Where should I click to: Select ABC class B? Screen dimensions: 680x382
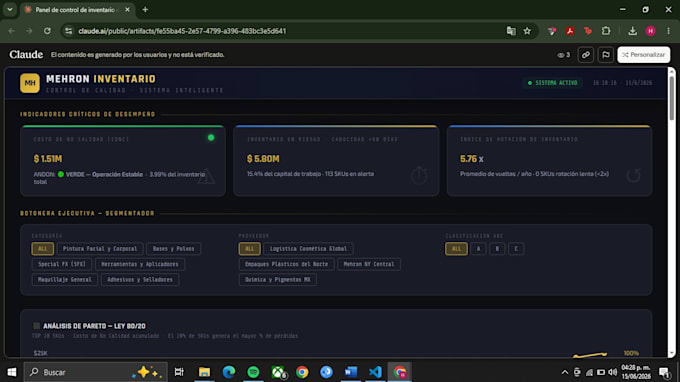(497, 248)
